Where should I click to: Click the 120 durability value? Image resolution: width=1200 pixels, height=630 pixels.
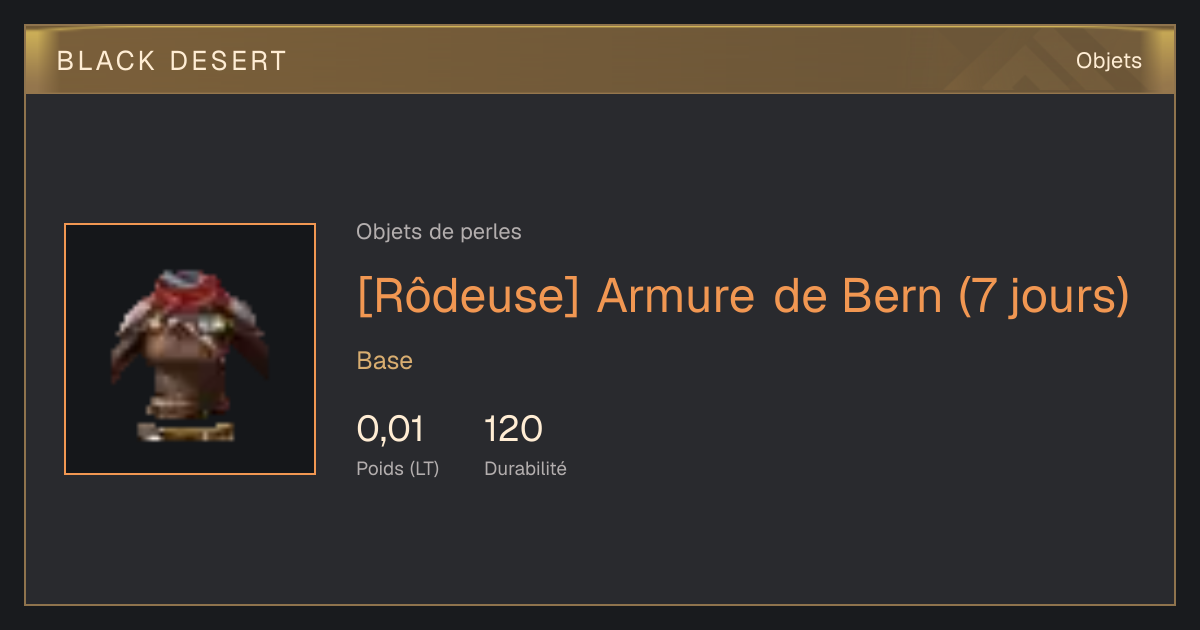514,429
